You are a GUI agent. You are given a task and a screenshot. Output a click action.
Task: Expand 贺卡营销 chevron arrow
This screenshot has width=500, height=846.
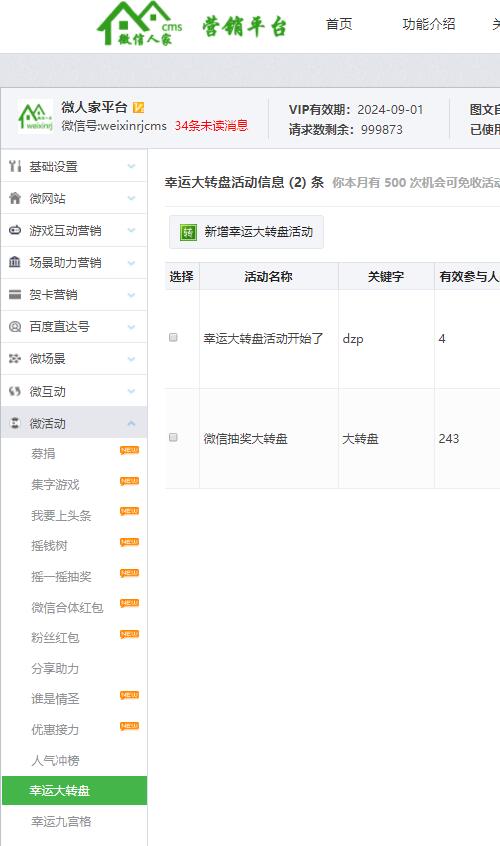[x=131, y=295]
